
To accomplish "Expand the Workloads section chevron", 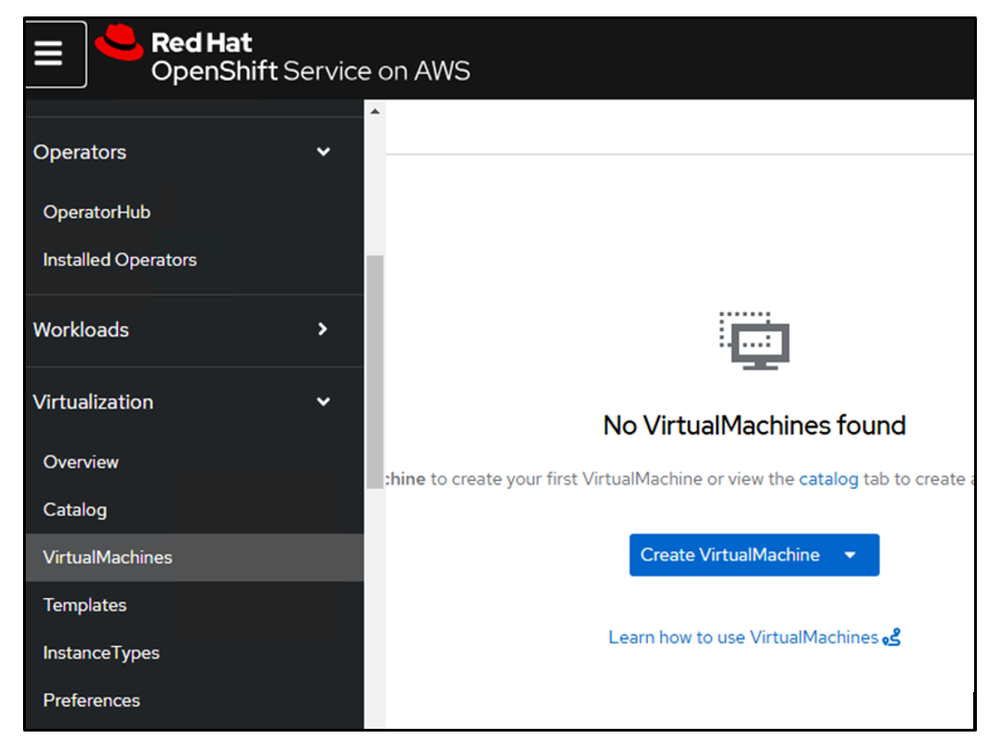I will click(x=322, y=329).
